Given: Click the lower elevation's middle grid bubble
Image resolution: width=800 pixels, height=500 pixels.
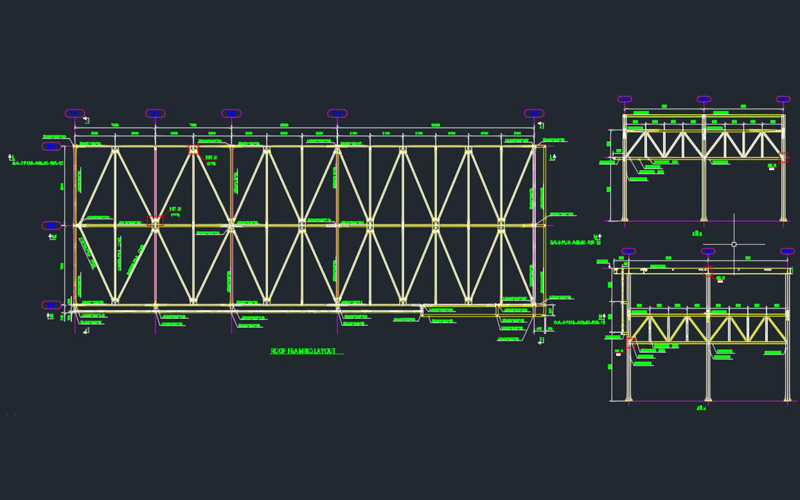Looking at the screenshot, I should tap(708, 251).
